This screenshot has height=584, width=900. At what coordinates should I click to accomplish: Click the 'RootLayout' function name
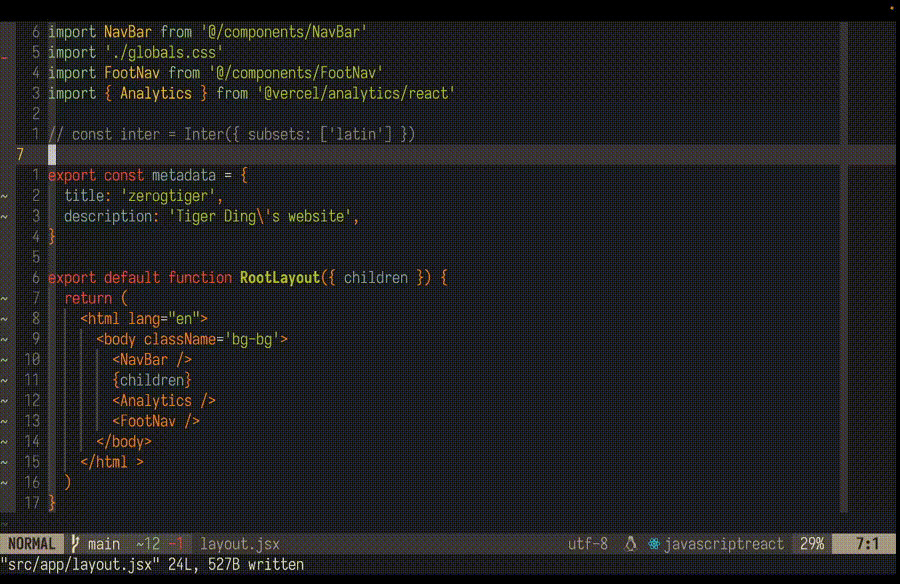[280, 278]
